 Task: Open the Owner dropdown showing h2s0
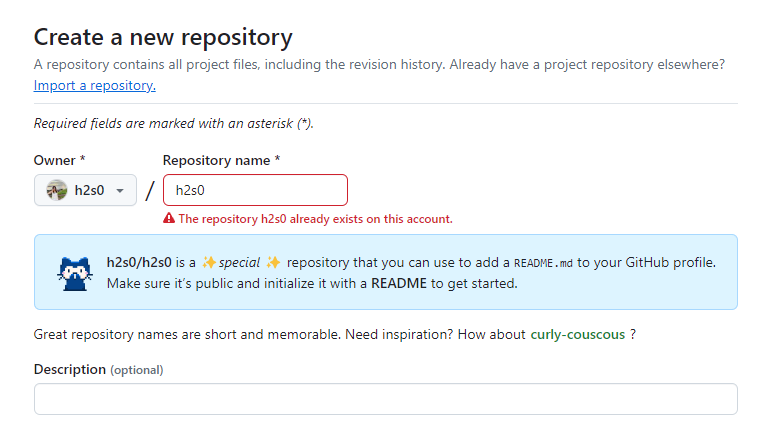(x=85, y=190)
